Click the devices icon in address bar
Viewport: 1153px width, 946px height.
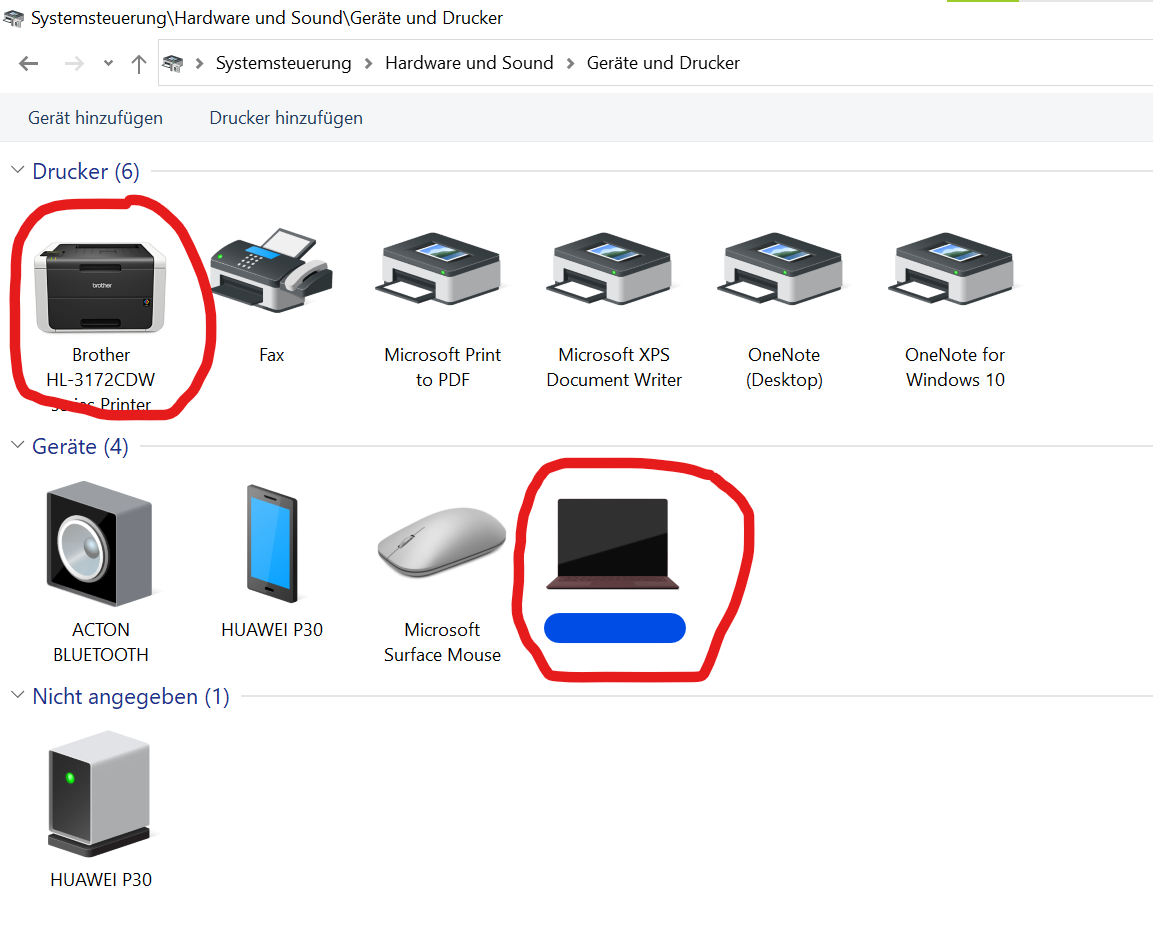click(173, 63)
